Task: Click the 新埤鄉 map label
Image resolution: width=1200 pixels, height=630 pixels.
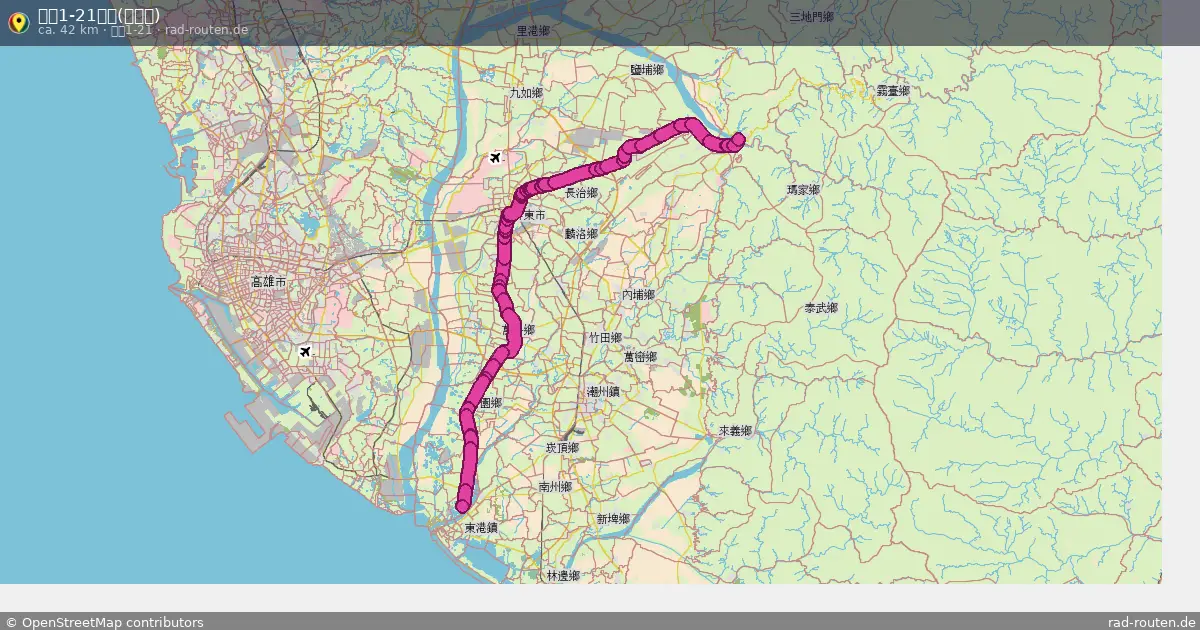Action: tap(613, 519)
